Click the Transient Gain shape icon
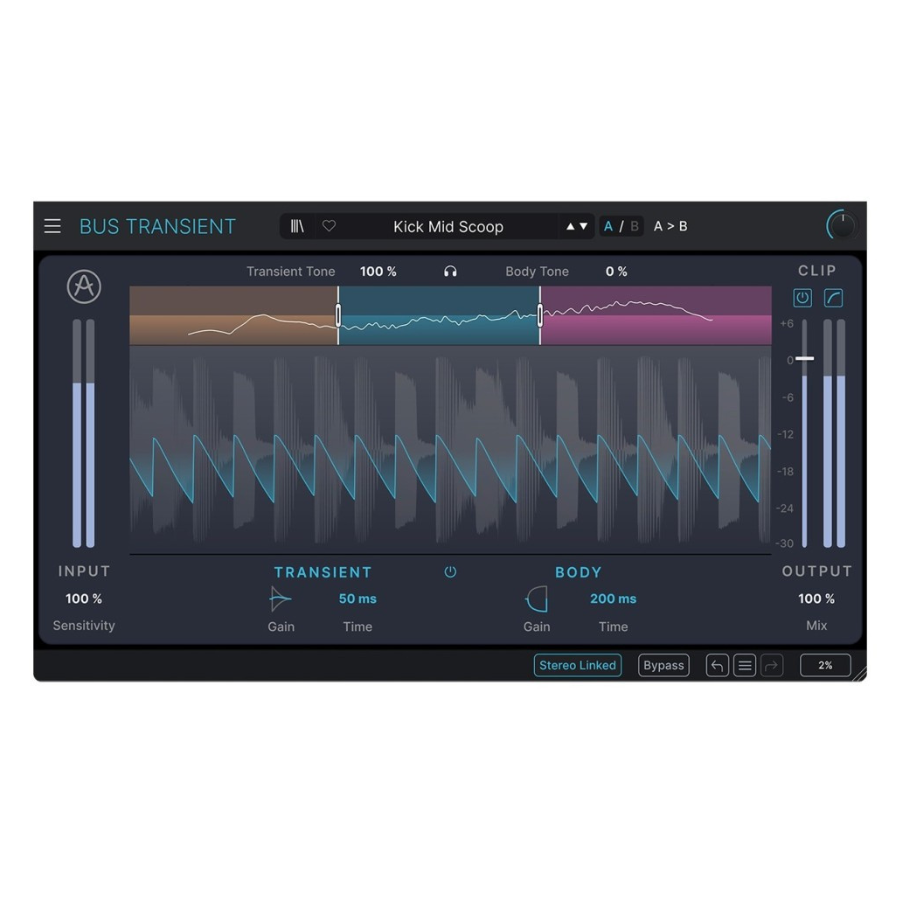900x900 pixels. [x=281, y=600]
